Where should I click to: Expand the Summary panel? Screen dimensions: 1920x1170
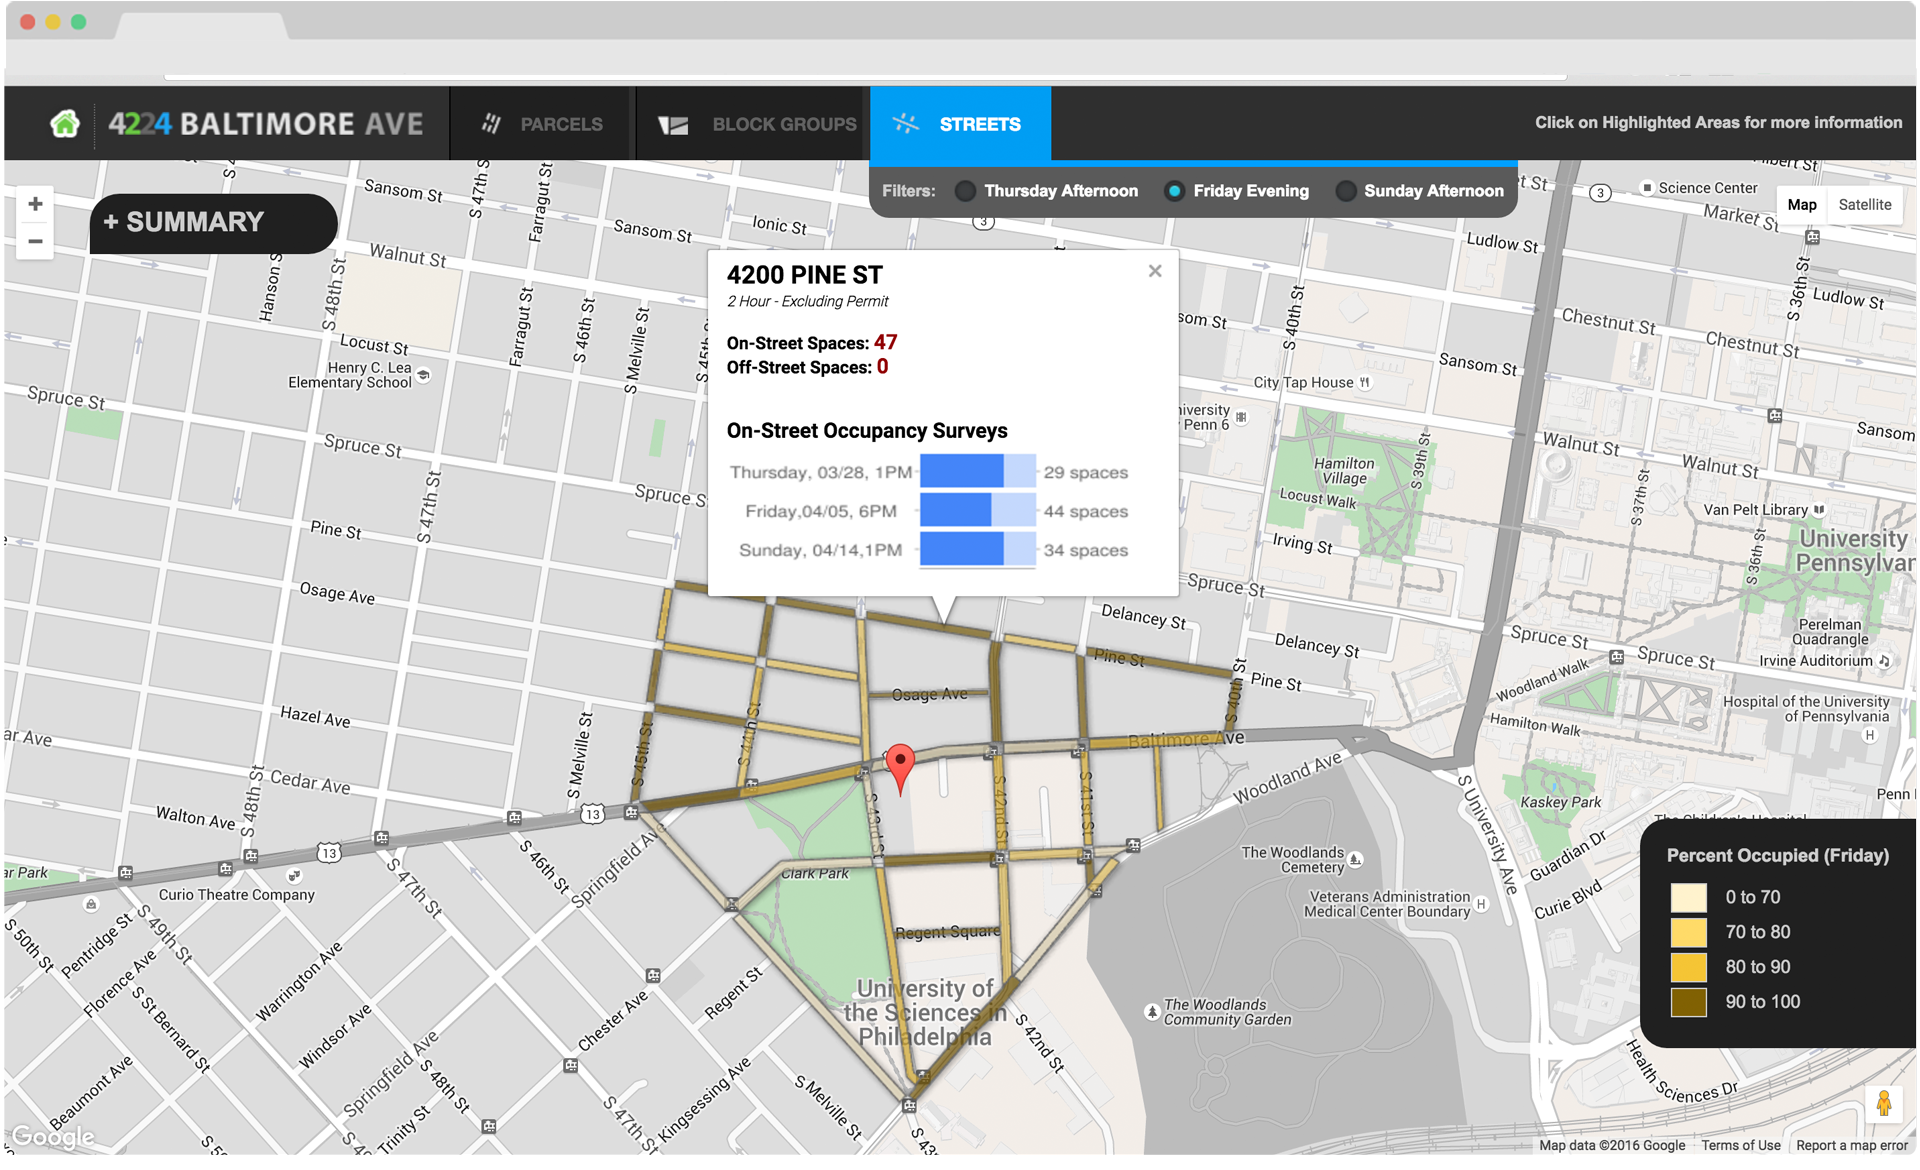[213, 222]
